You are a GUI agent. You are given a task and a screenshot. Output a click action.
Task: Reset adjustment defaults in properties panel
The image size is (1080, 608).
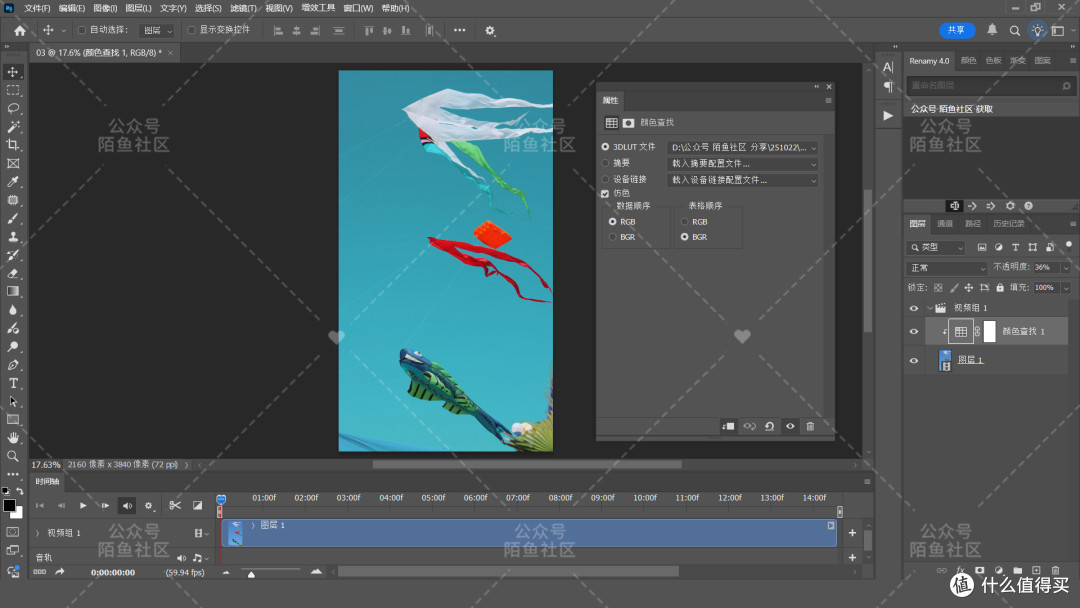coord(769,426)
